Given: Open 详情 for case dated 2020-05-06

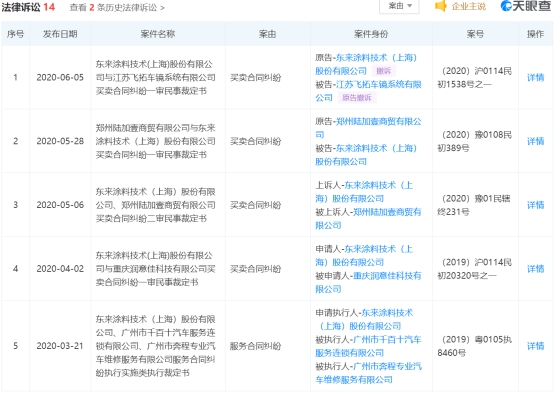Looking at the screenshot, I should [535, 205].
